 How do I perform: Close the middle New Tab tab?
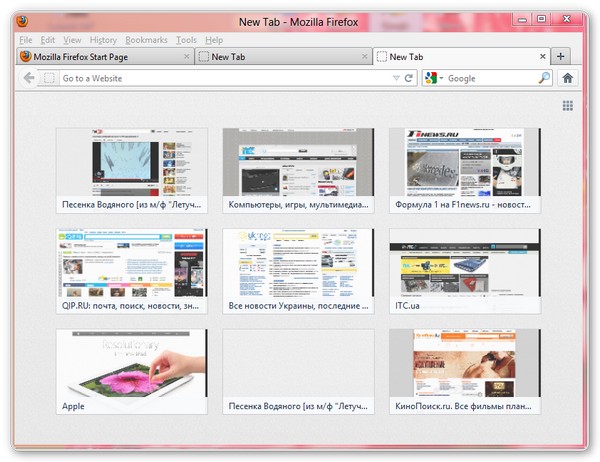tap(364, 57)
